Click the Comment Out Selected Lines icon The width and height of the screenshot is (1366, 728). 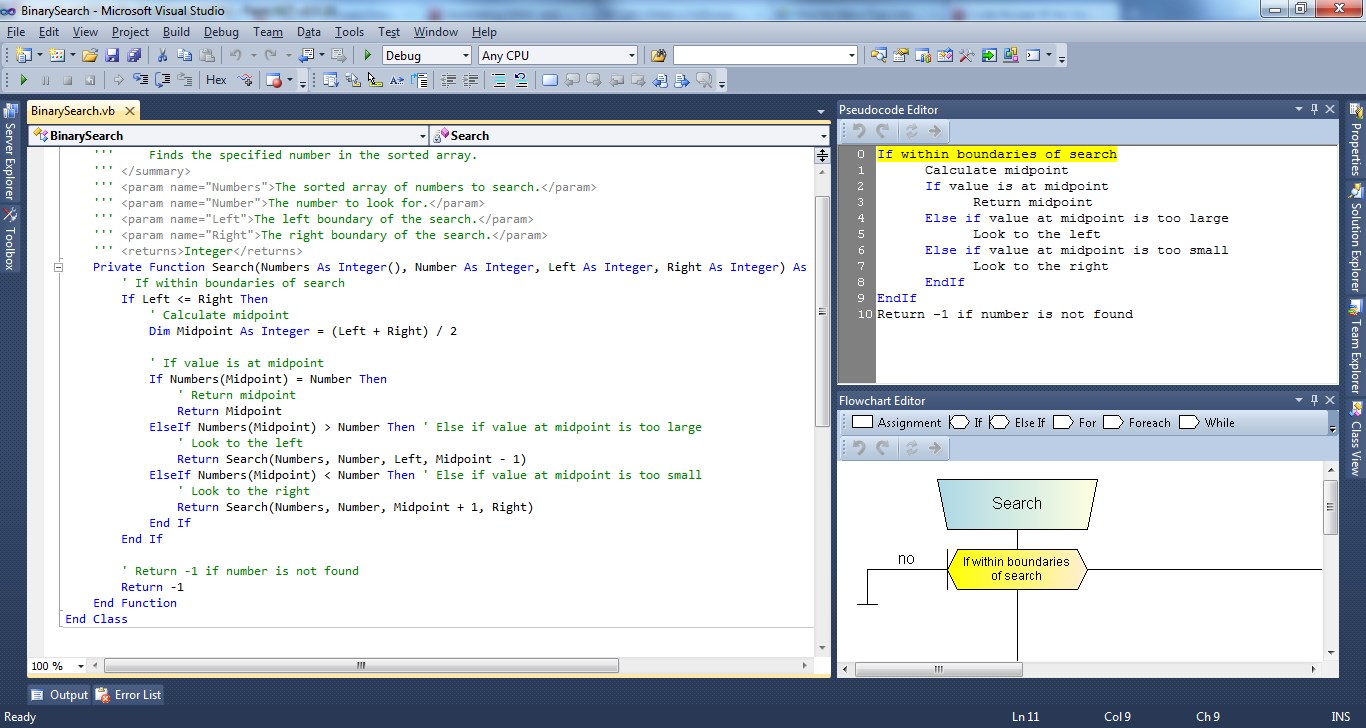(499, 80)
